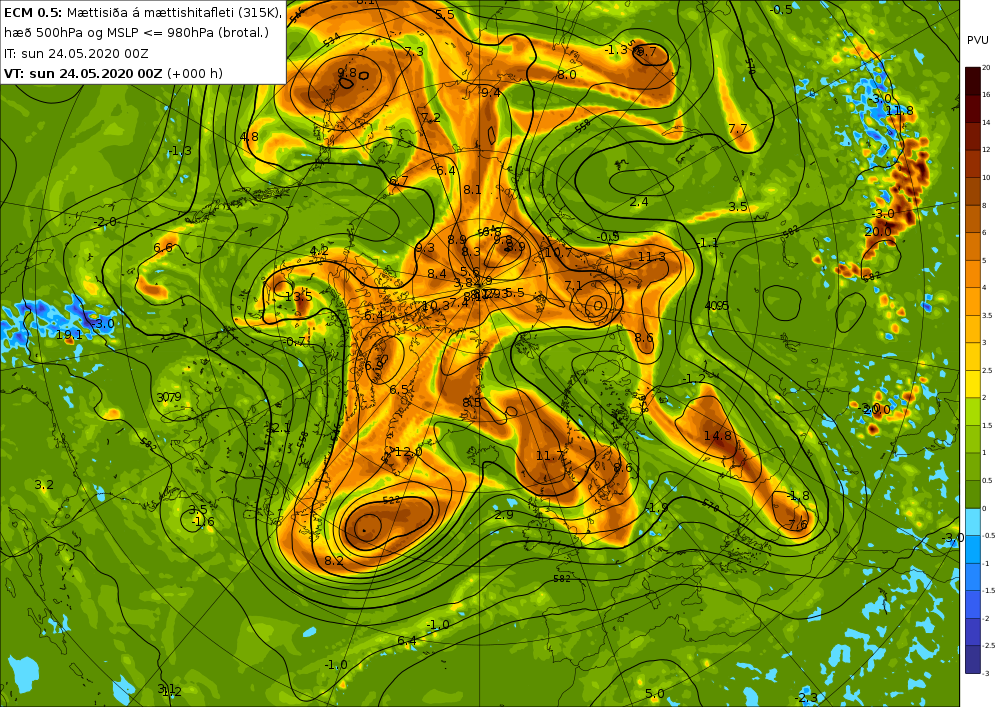Click the map value label 12.0

pyautogui.click(x=408, y=451)
